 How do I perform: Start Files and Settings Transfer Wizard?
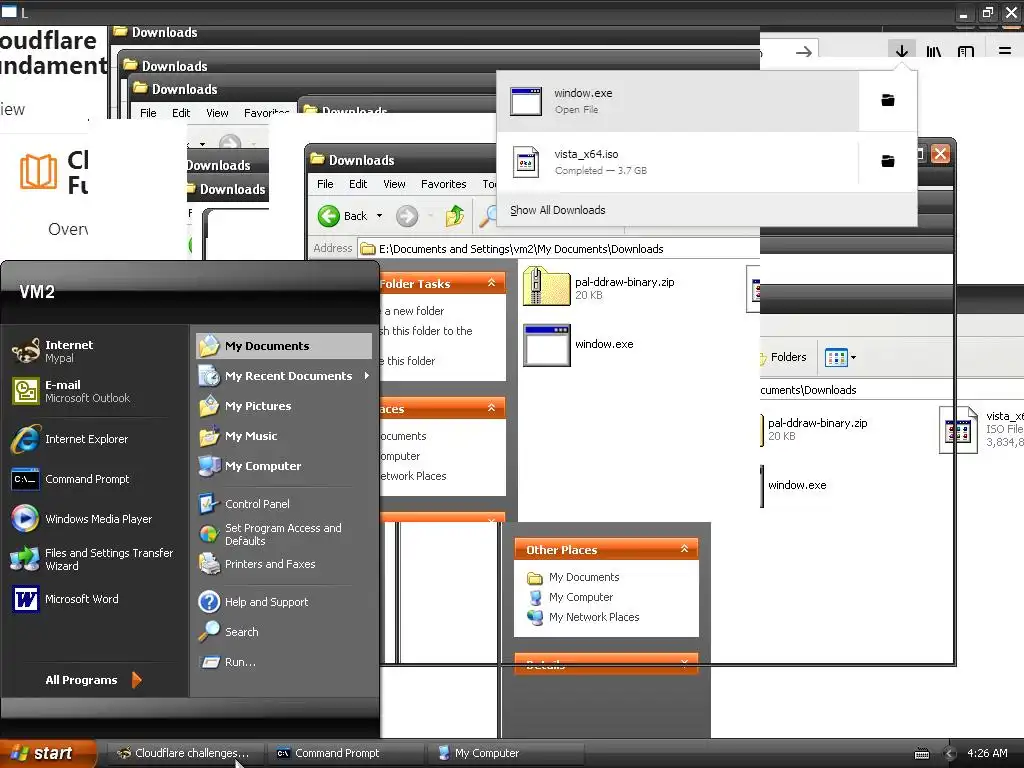[x=91, y=559]
